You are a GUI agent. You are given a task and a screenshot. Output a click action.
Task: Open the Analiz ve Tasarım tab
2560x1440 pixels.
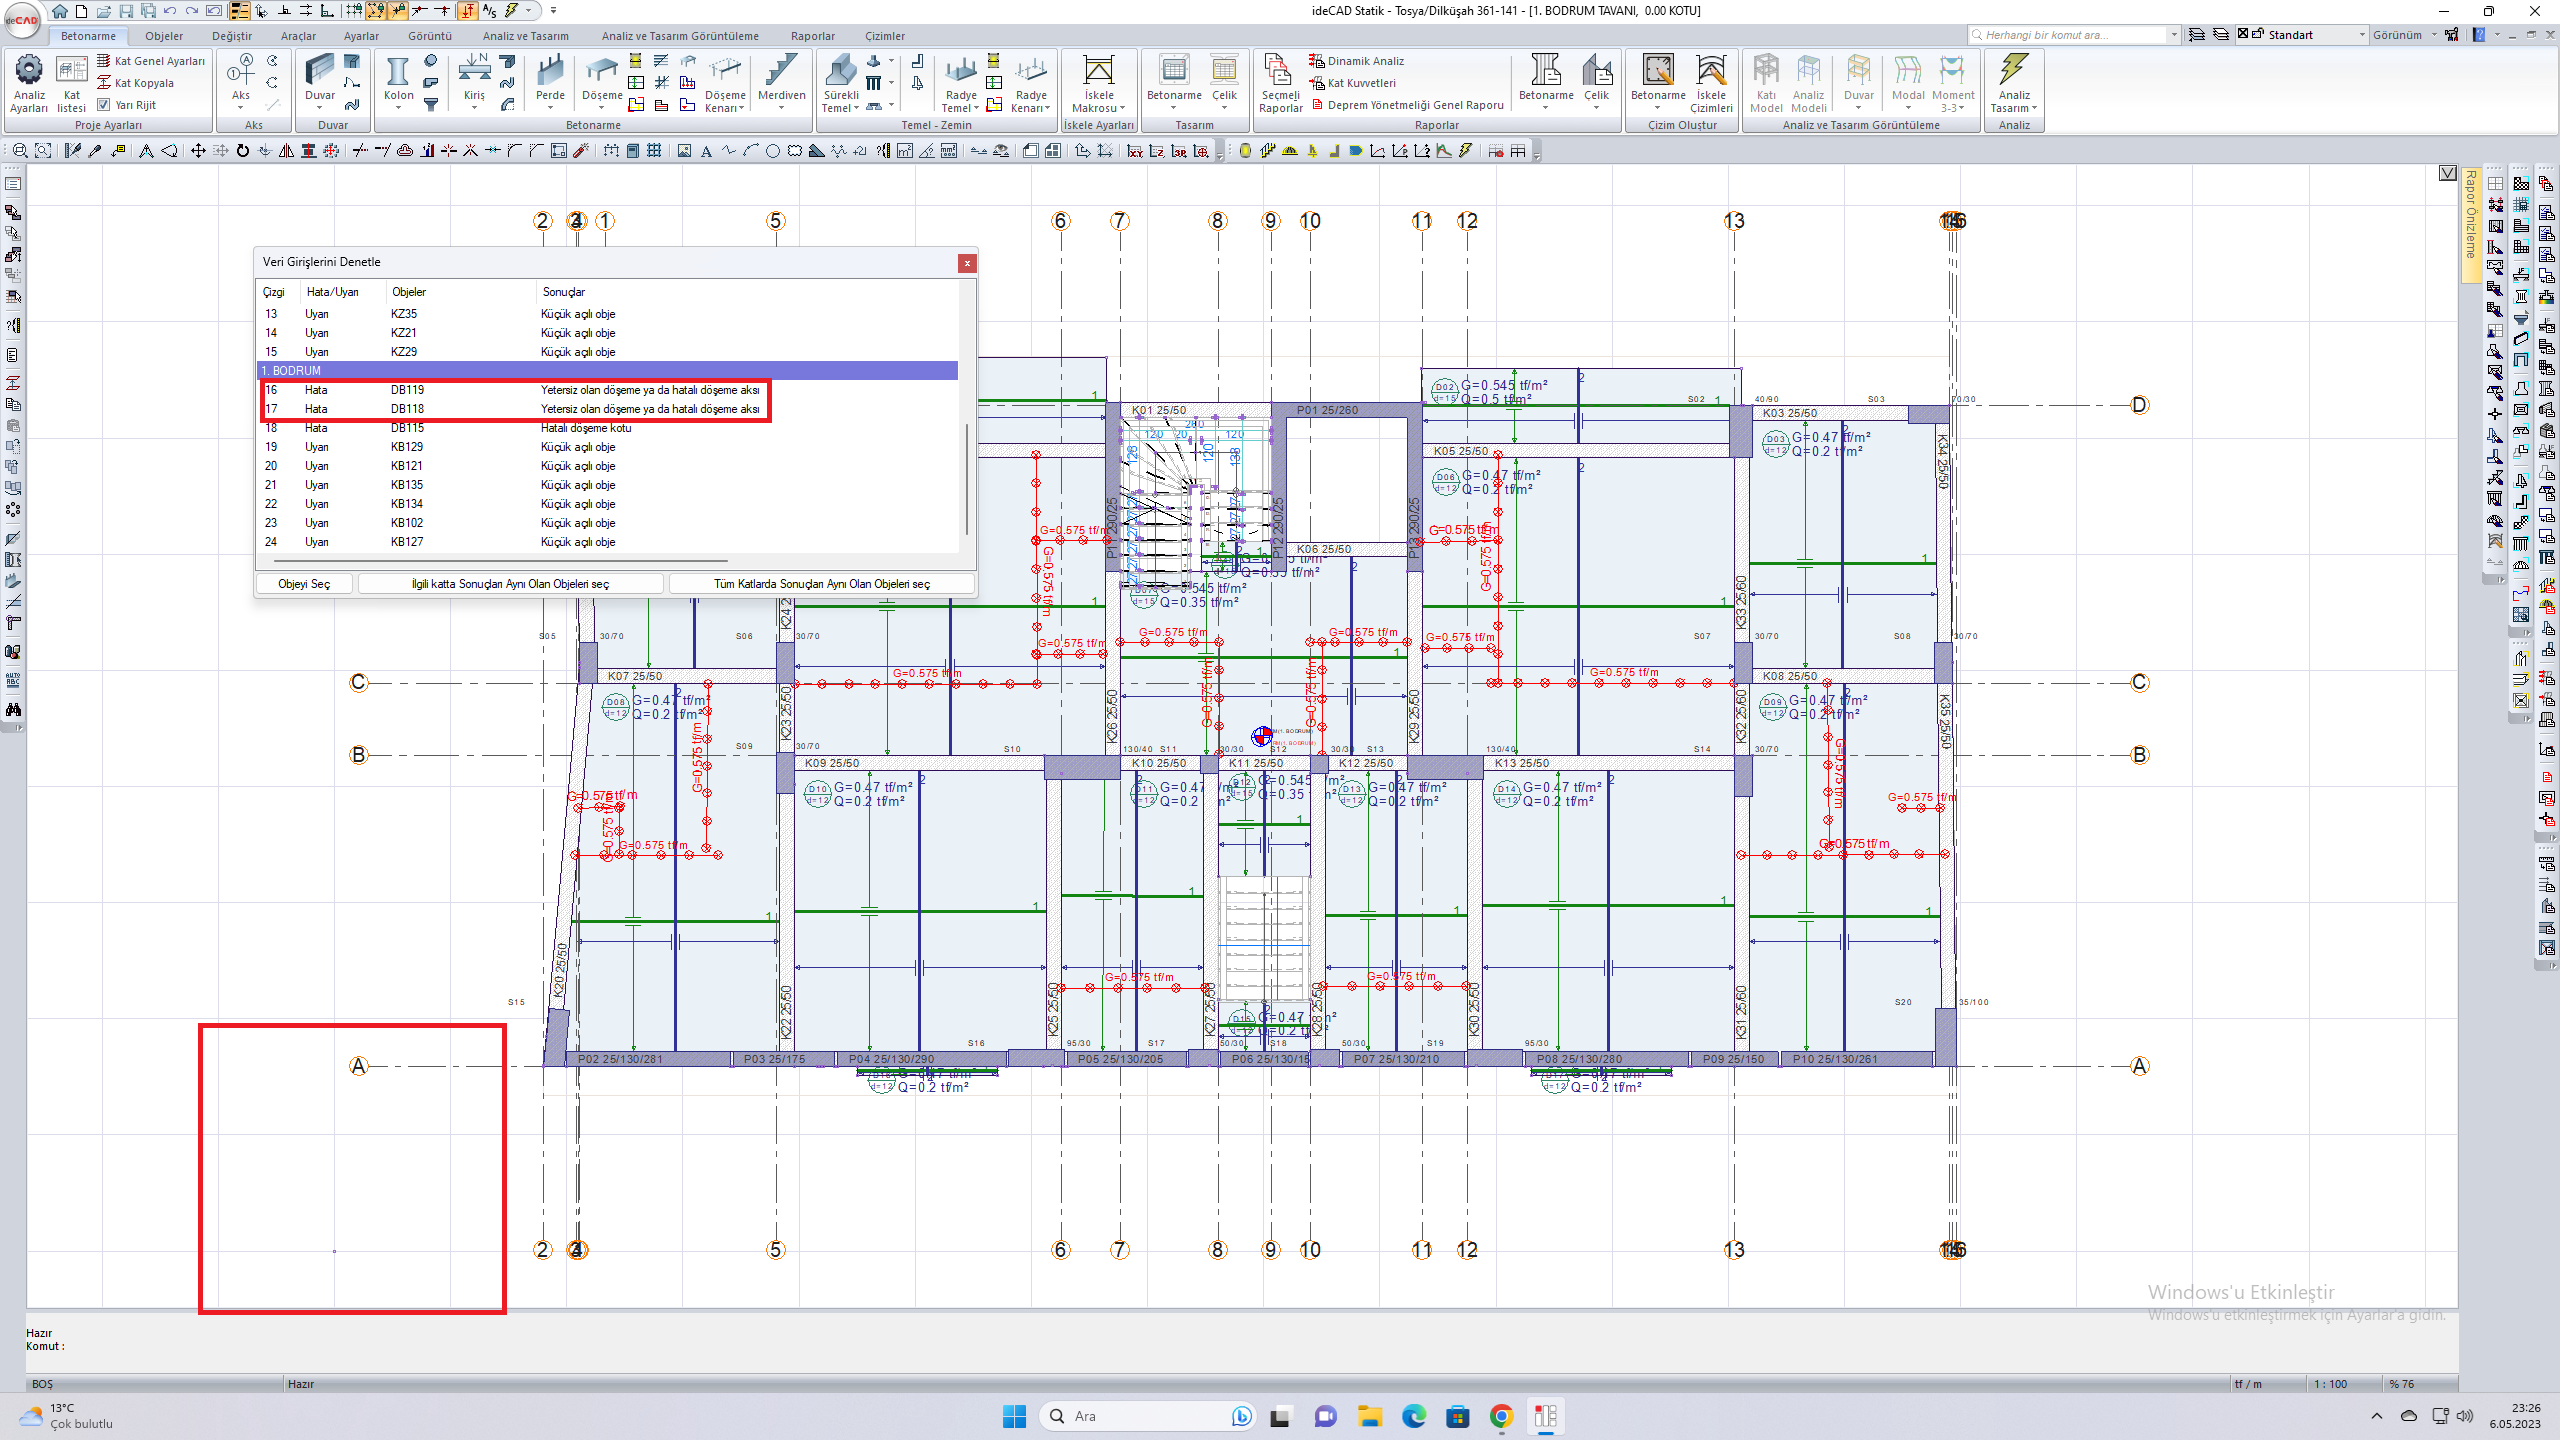(x=525, y=36)
